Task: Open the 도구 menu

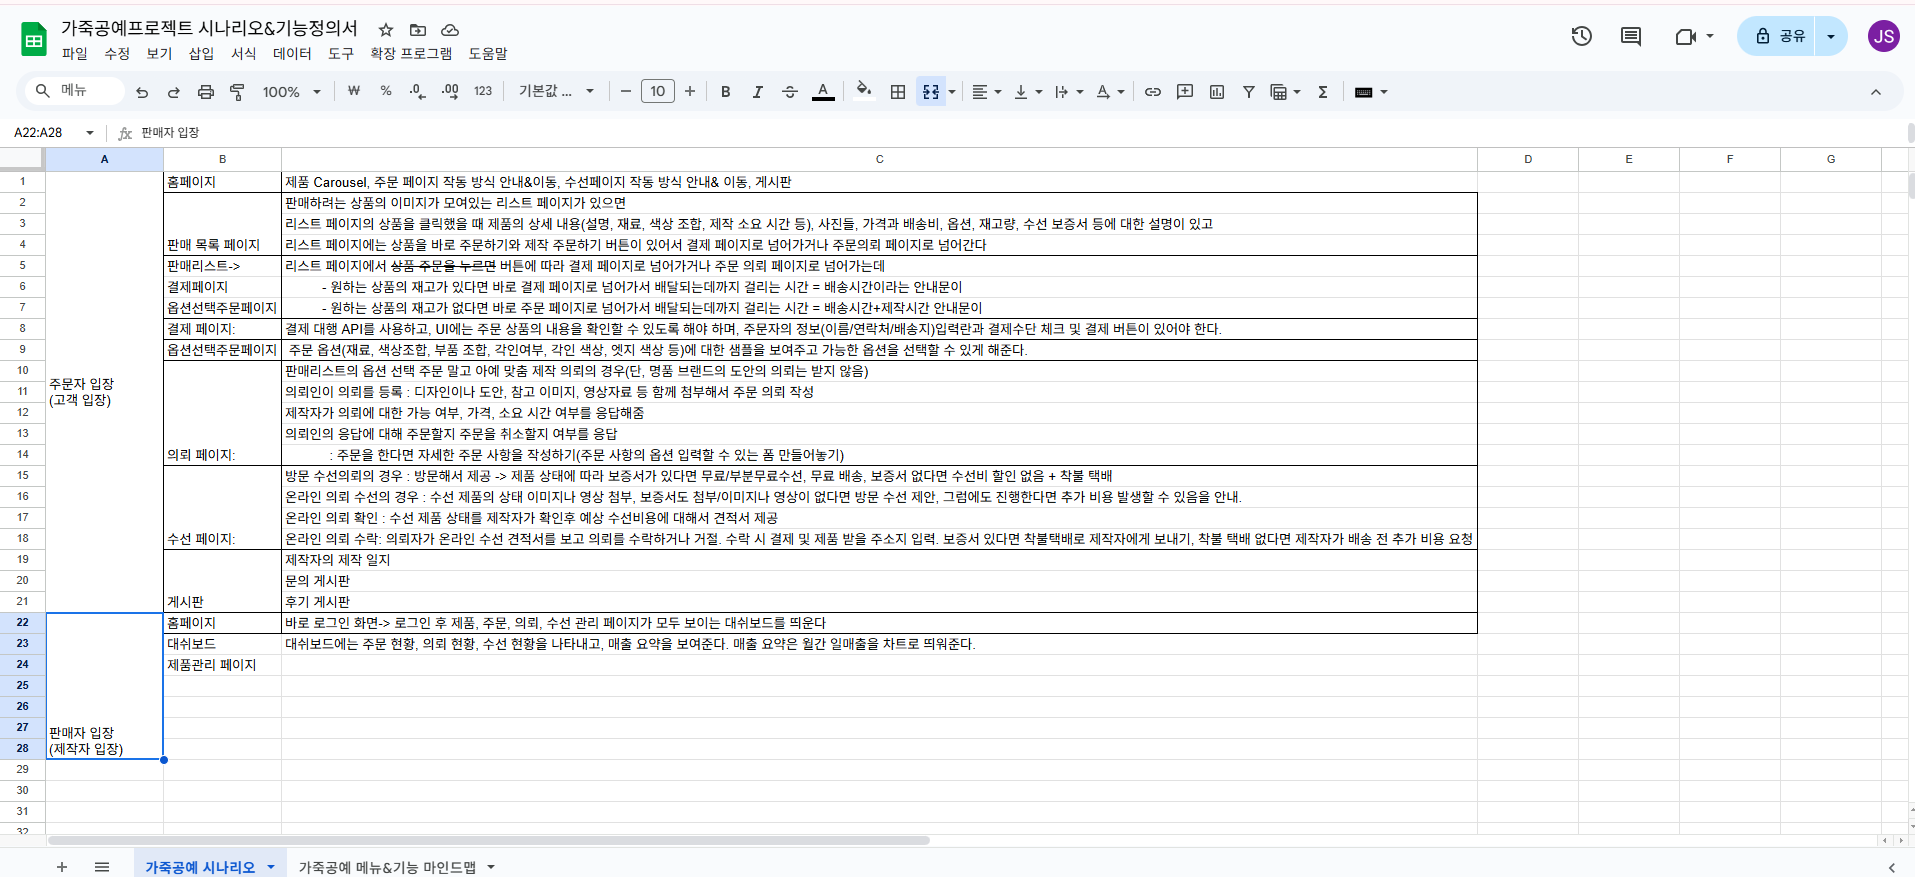Action: [341, 54]
